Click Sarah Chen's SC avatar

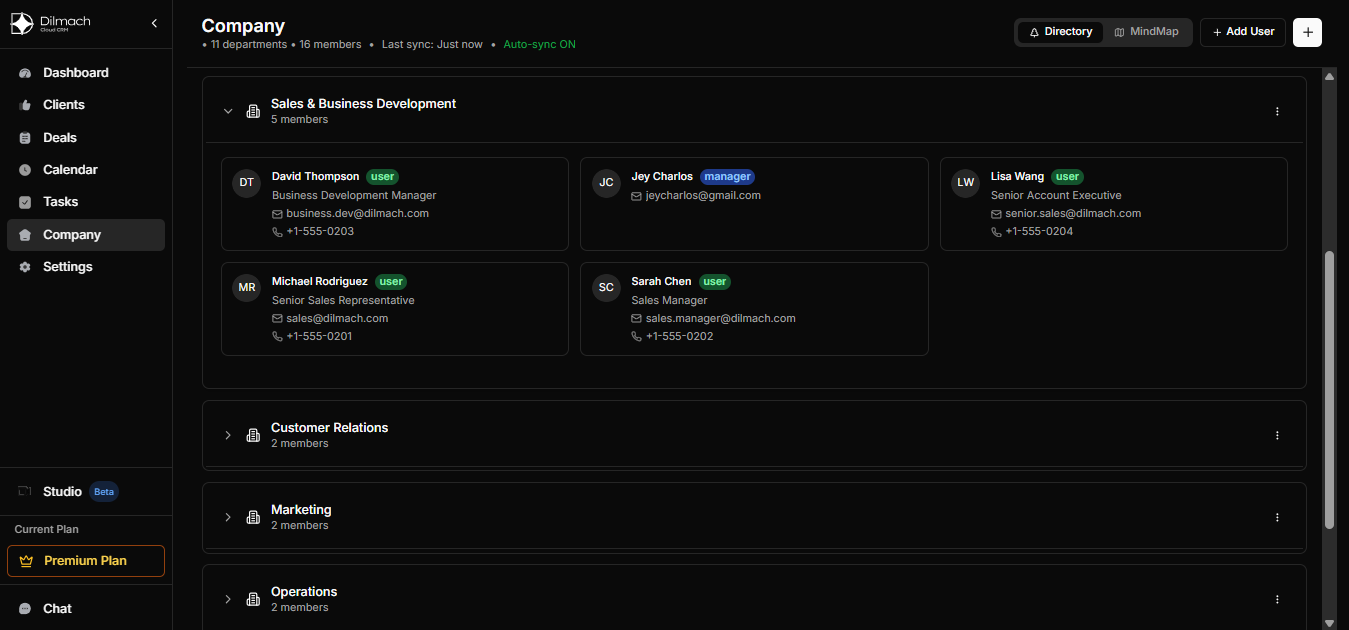606,288
